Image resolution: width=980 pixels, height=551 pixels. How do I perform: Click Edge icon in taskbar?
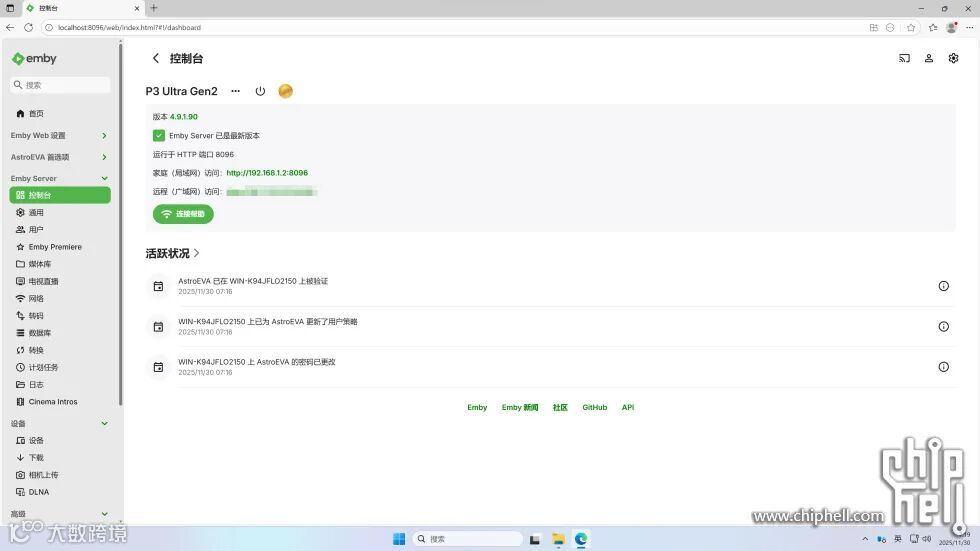581,539
